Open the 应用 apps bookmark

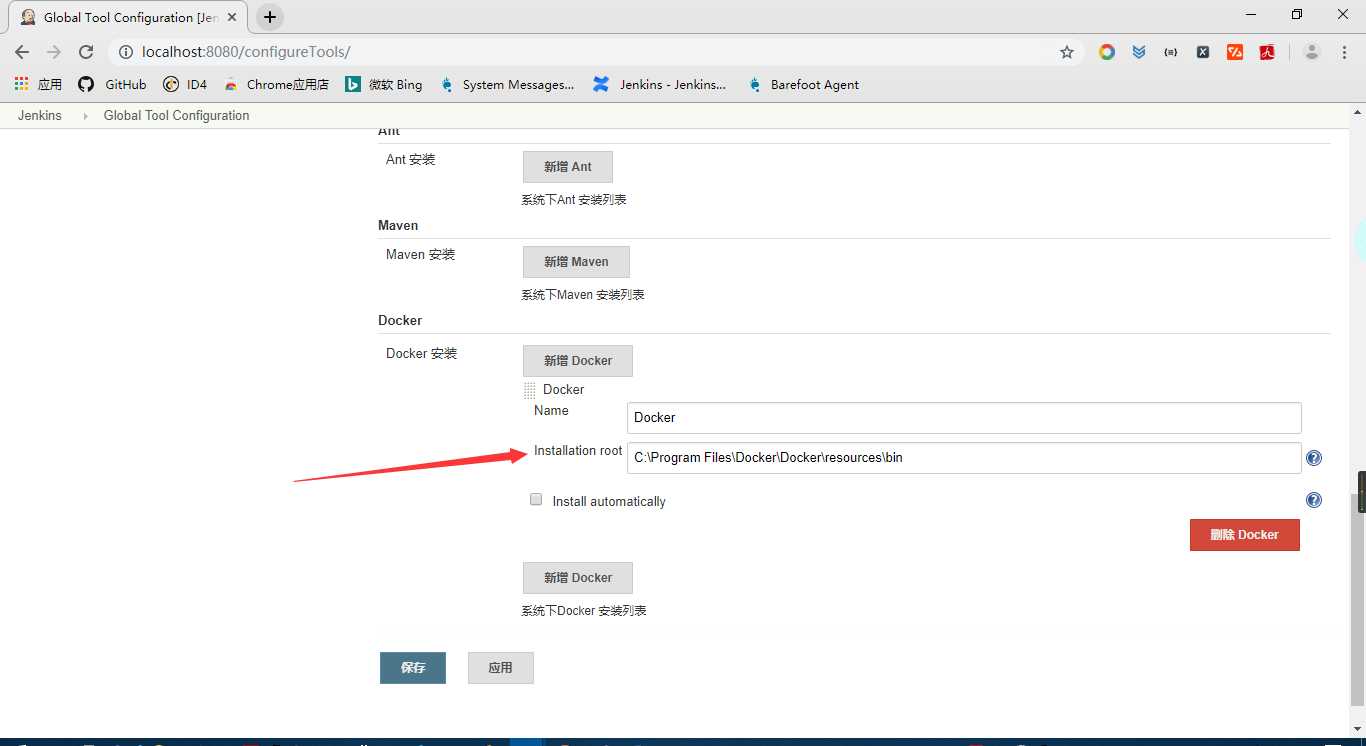coord(38,84)
